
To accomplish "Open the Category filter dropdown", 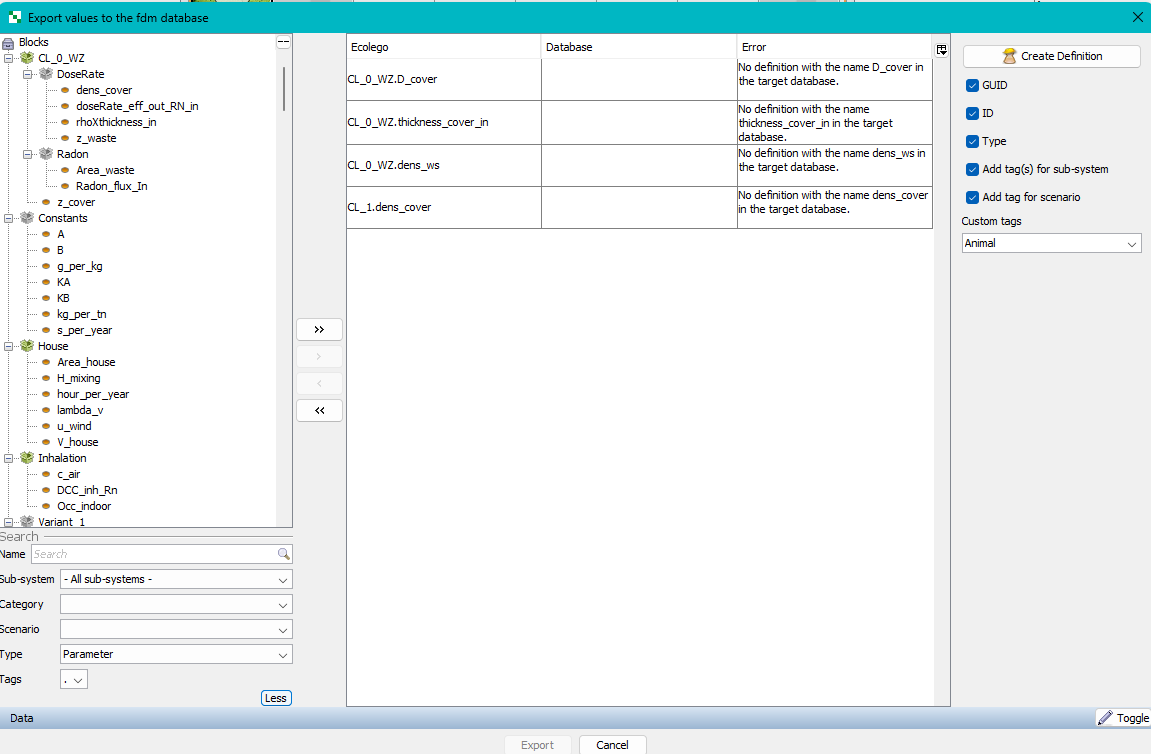I will pyautogui.click(x=176, y=604).
